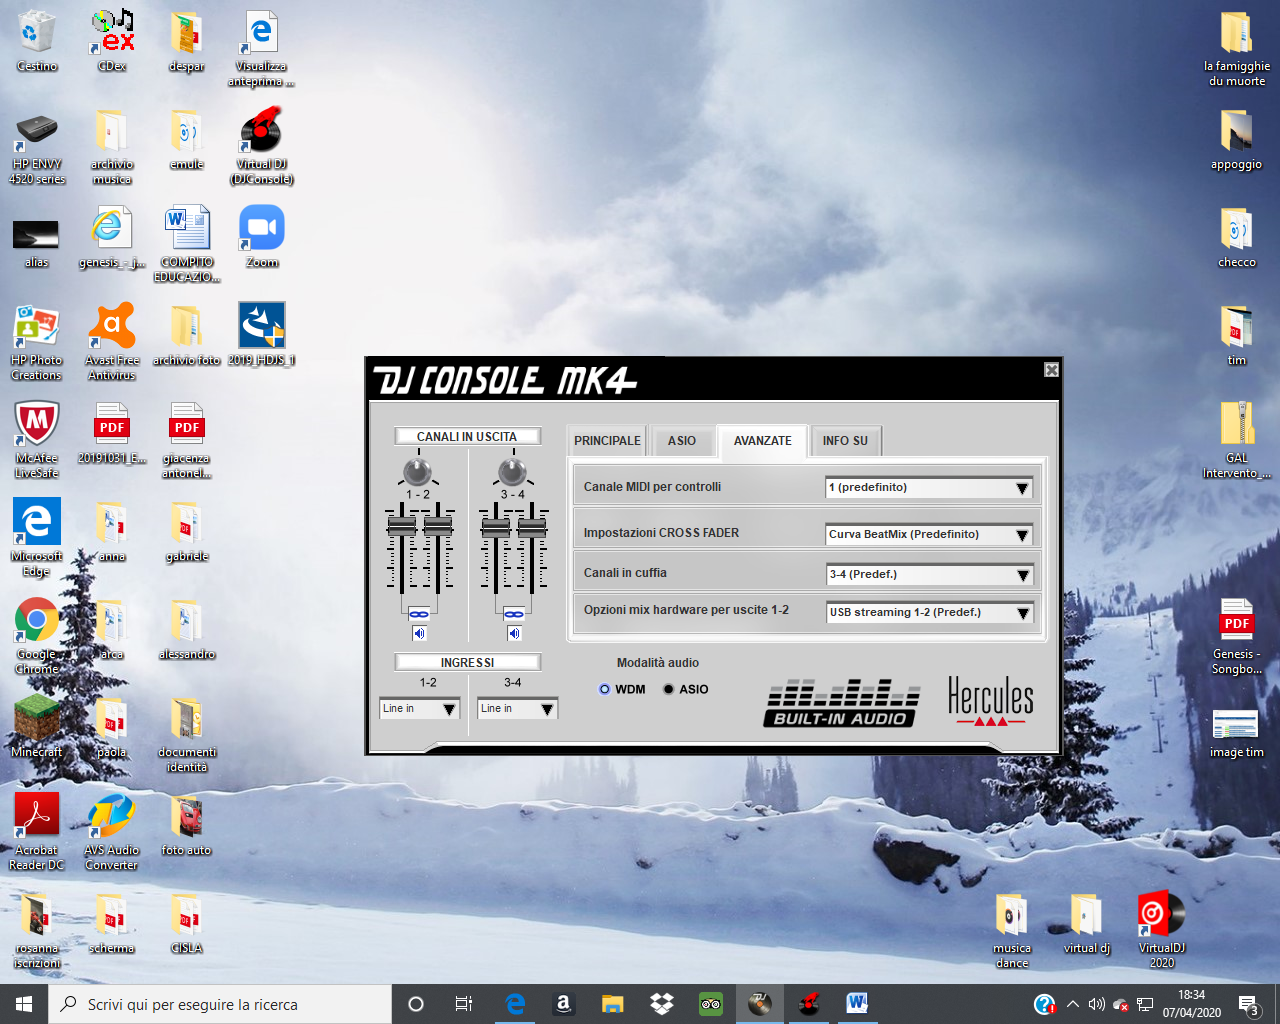The width and height of the screenshot is (1280, 1024).
Task: Click the CANALI IN USCITA header
Action: (467, 436)
